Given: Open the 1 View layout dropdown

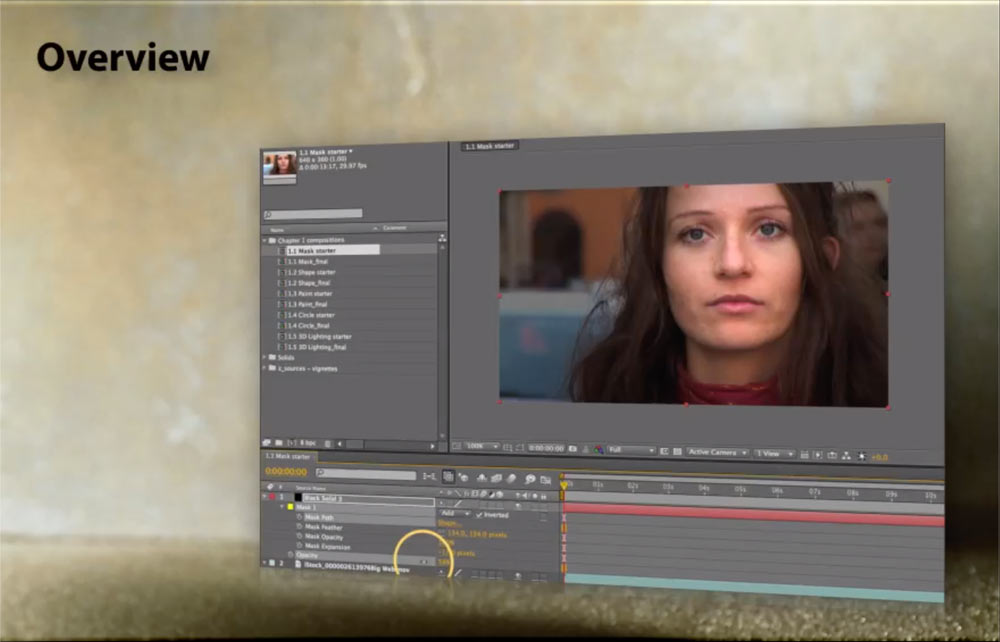Looking at the screenshot, I should [x=774, y=453].
